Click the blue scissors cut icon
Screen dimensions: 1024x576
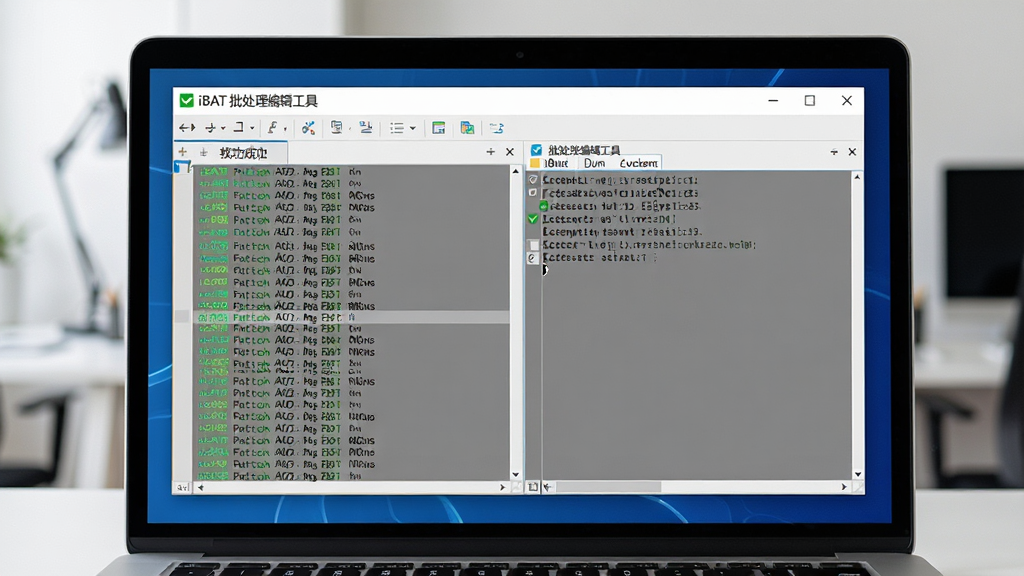click(x=308, y=127)
